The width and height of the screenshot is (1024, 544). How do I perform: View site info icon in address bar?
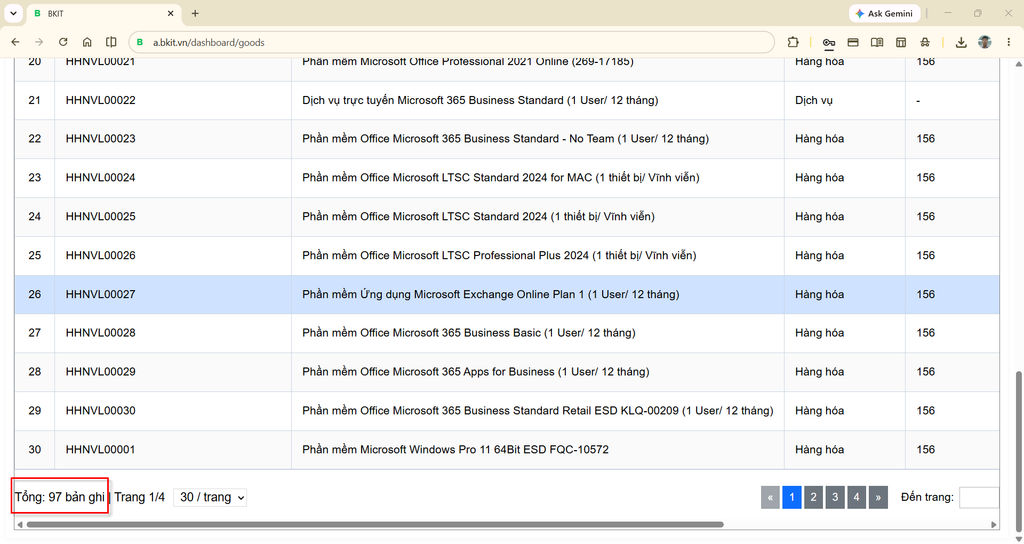(x=140, y=42)
